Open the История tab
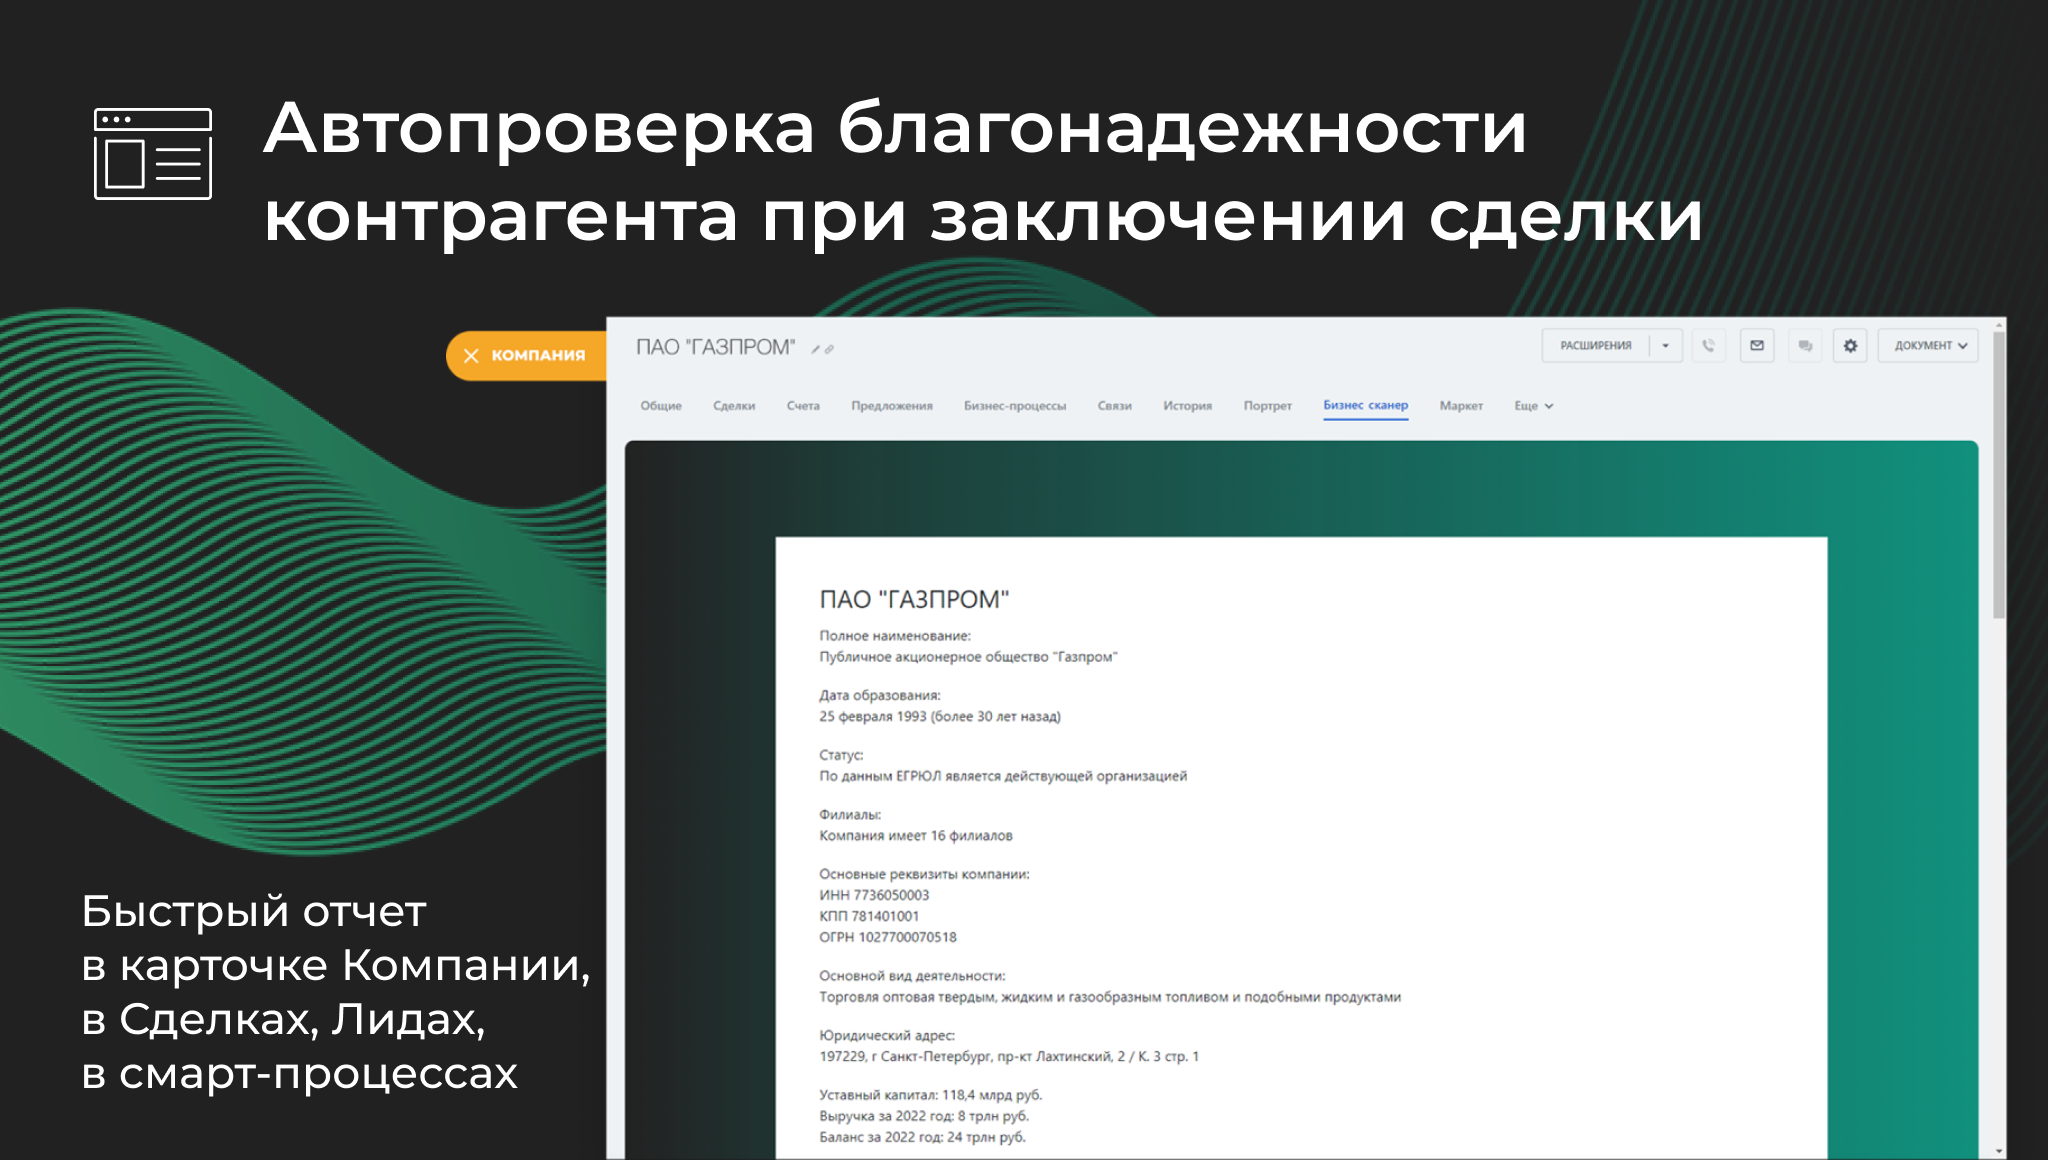This screenshot has width=2048, height=1160. tap(1187, 406)
